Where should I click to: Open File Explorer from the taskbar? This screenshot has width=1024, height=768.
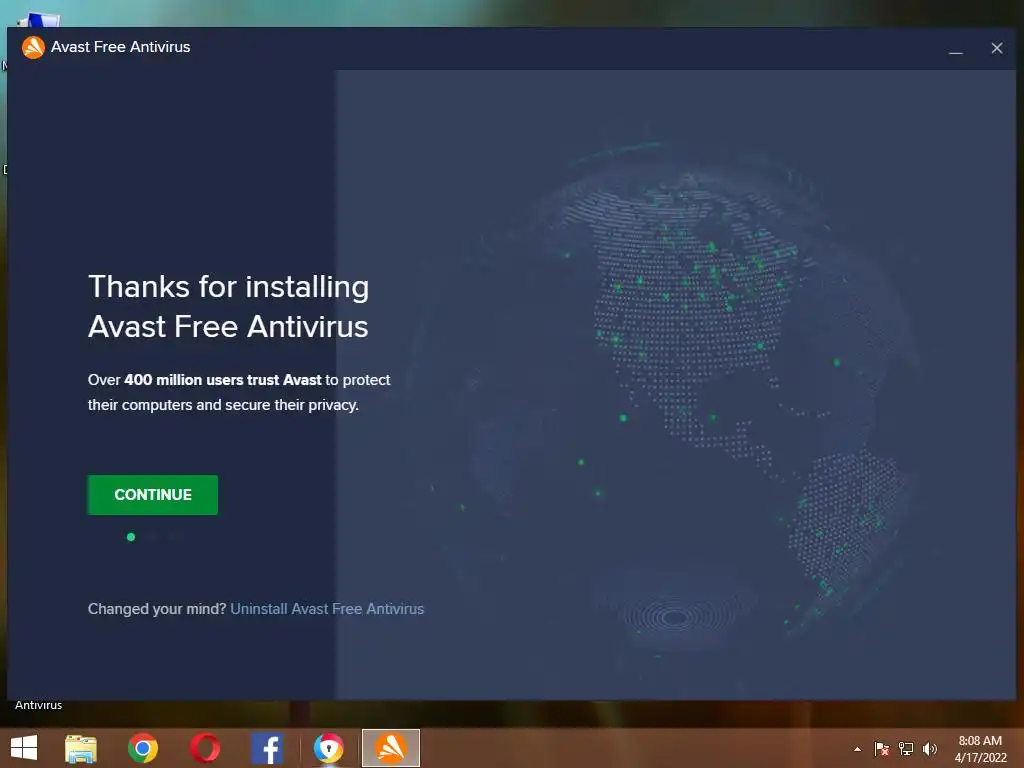(81, 748)
